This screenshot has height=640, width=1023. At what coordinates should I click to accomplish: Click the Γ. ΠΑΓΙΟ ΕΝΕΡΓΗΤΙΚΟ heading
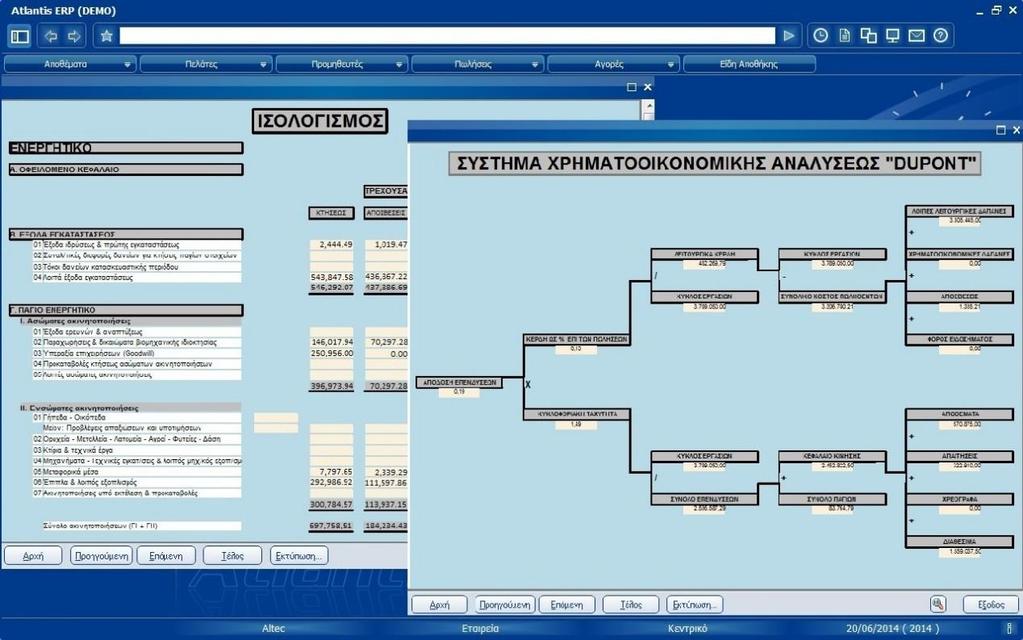(x=126, y=310)
